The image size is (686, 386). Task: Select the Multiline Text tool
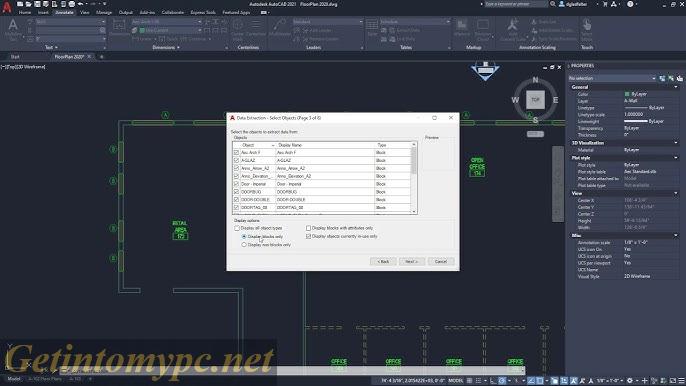pos(13,29)
